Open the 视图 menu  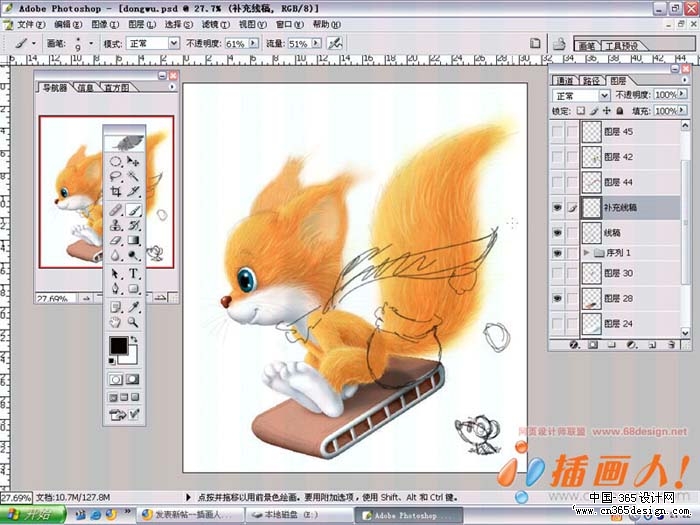click(253, 25)
